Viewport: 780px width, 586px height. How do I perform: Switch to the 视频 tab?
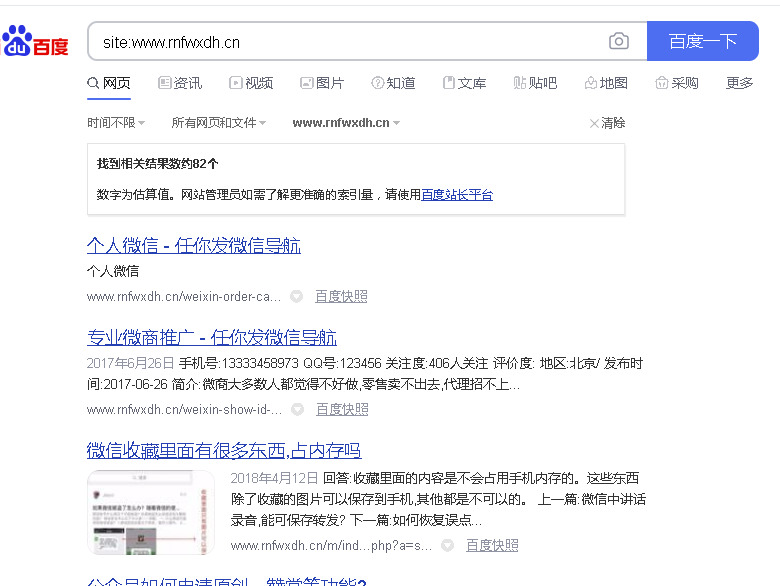tap(251, 83)
